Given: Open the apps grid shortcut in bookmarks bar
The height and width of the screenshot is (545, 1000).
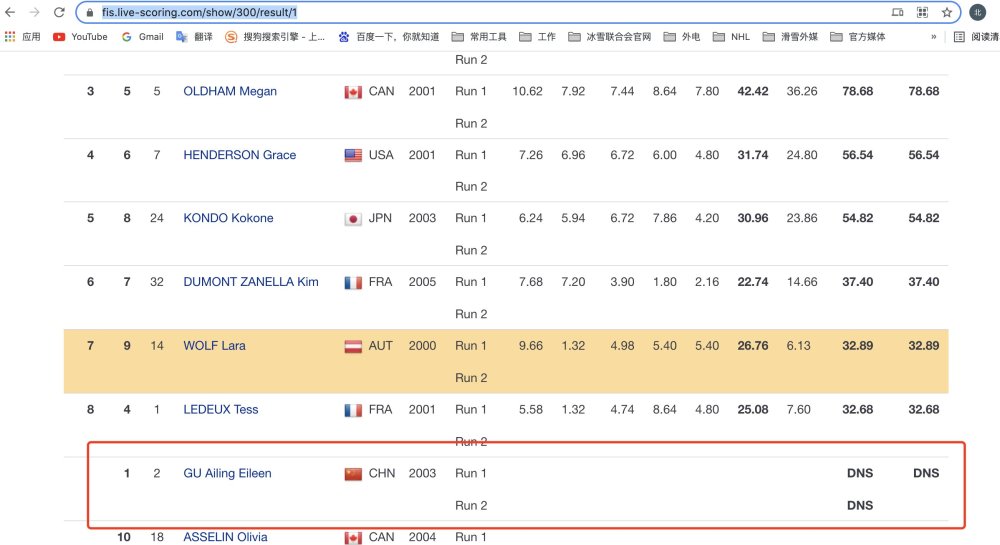Looking at the screenshot, I should (x=22, y=37).
